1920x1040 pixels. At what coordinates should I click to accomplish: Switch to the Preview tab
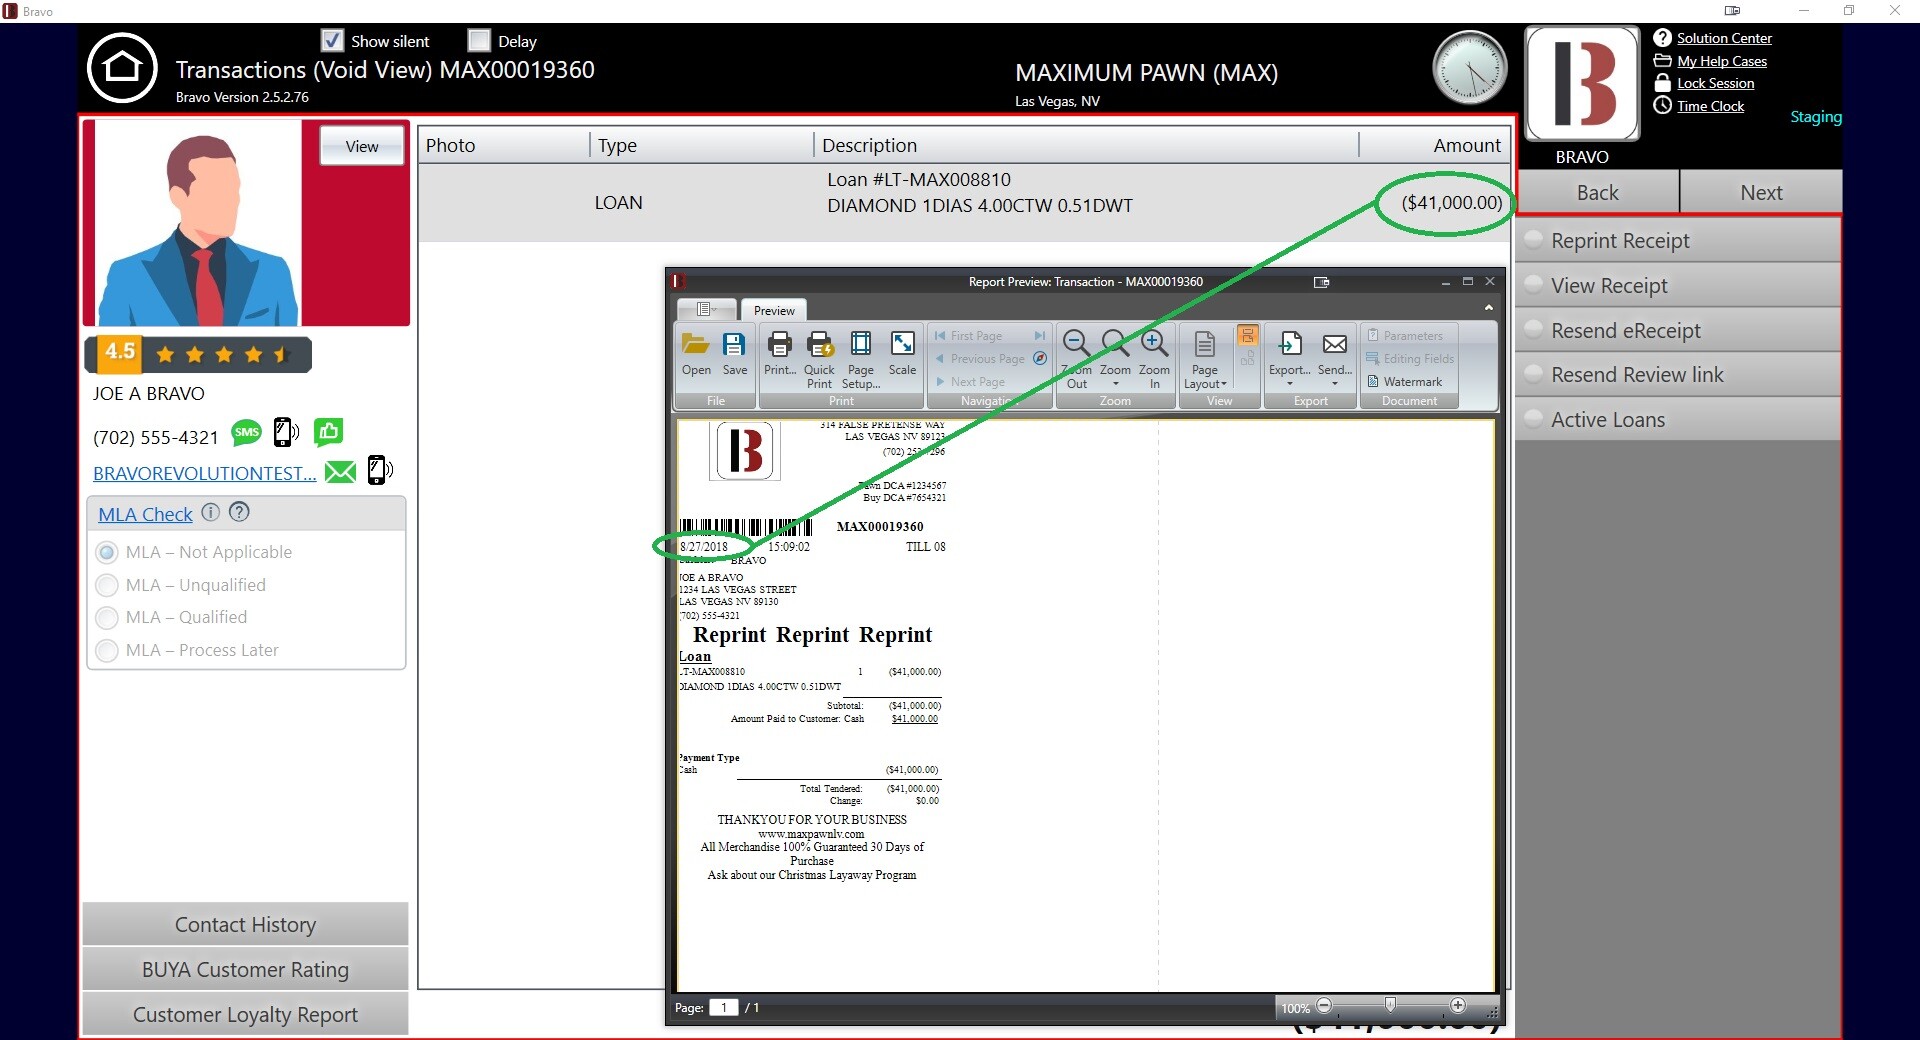[x=774, y=310]
